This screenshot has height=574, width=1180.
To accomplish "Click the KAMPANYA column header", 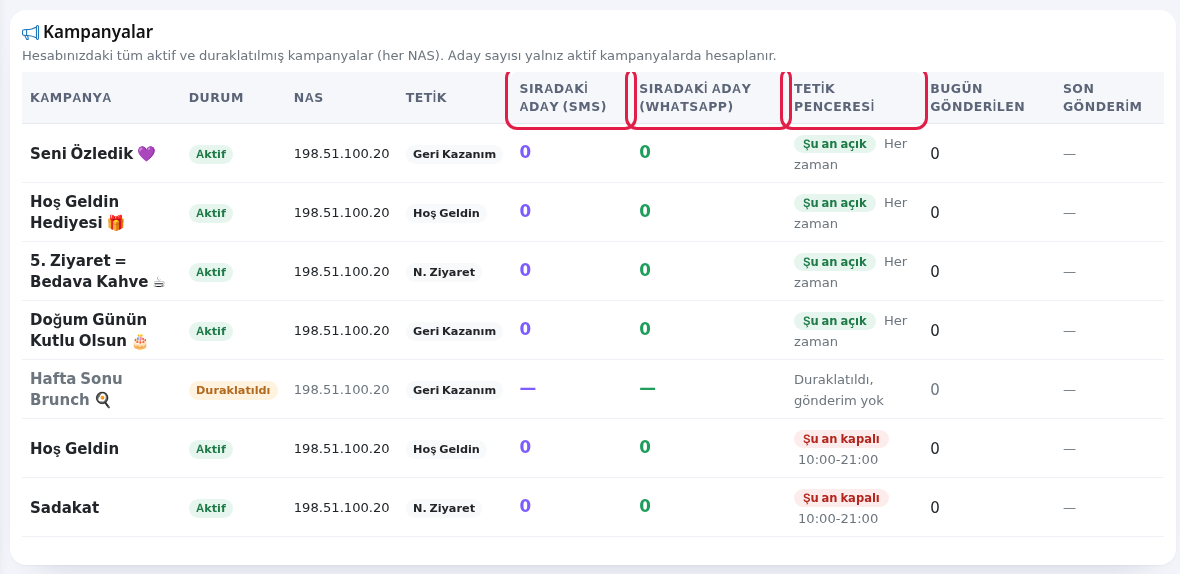I will click(71, 98).
